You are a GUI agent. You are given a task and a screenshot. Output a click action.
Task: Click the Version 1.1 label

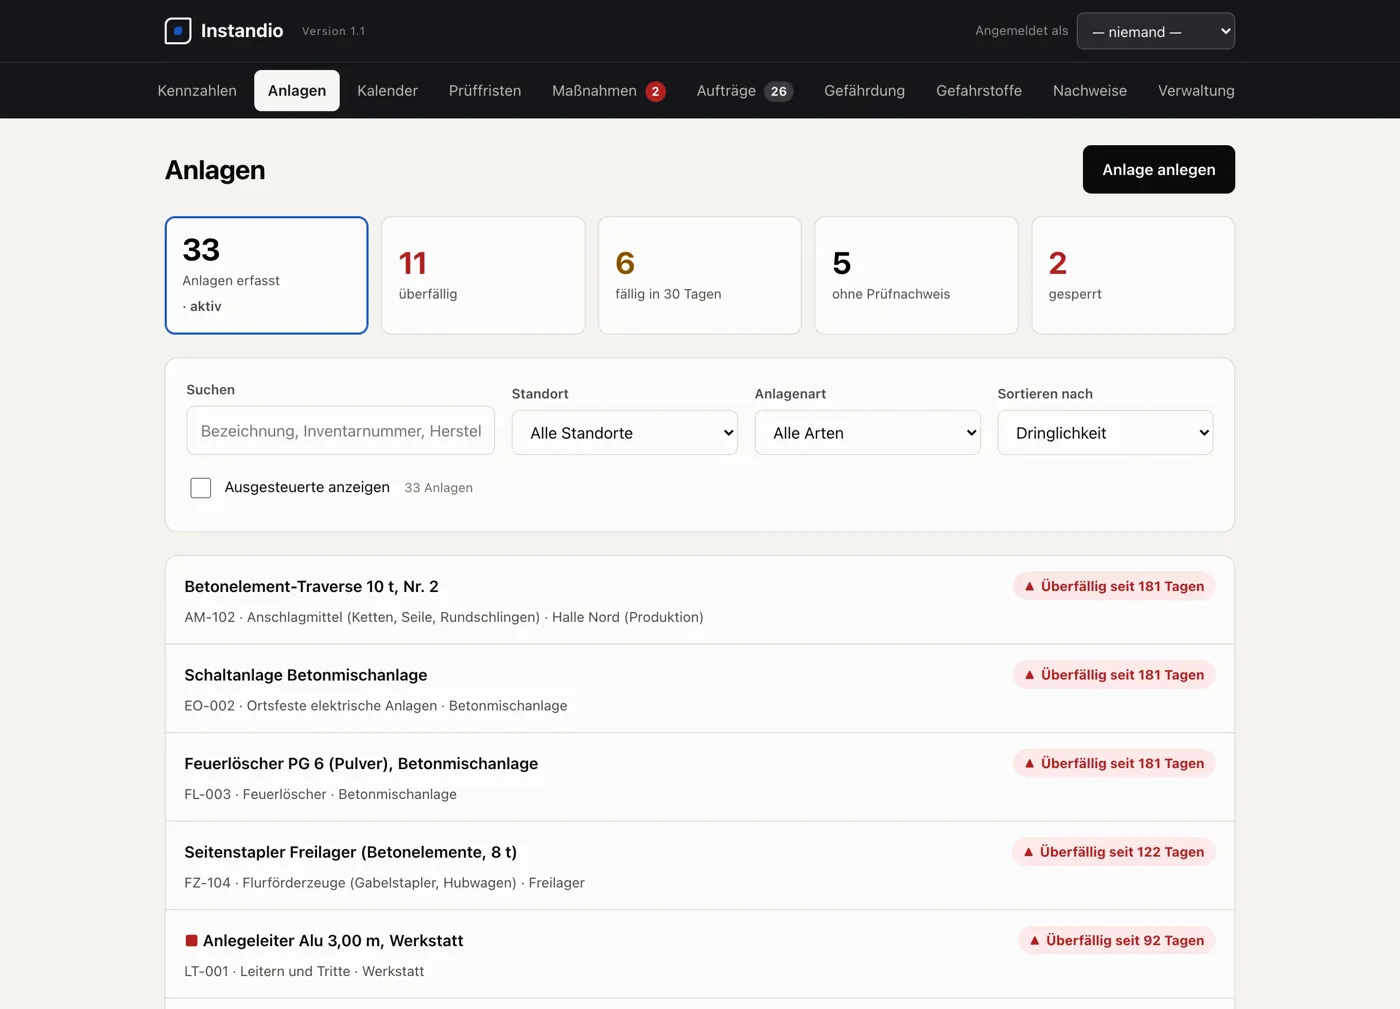(x=333, y=31)
